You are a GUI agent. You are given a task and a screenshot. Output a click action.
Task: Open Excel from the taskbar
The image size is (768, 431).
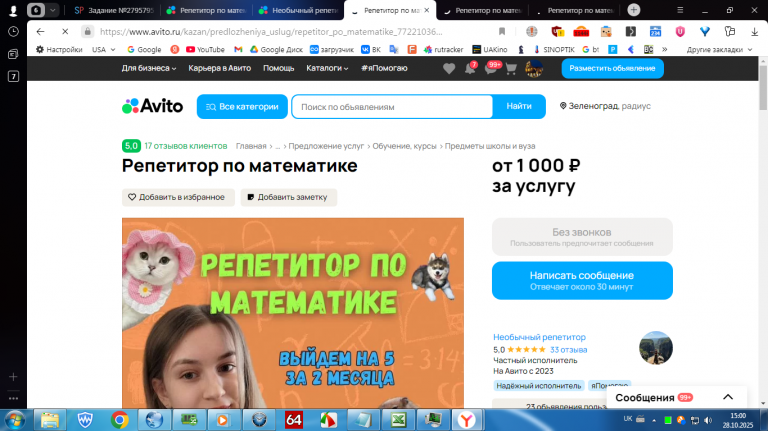(x=398, y=420)
